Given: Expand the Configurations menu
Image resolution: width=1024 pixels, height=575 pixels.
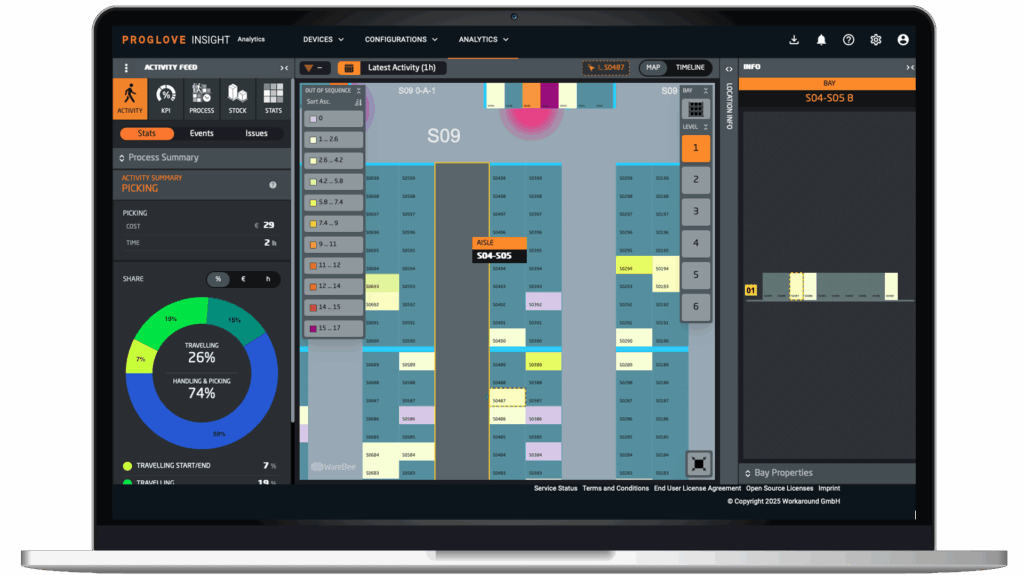Looking at the screenshot, I should 401,40.
